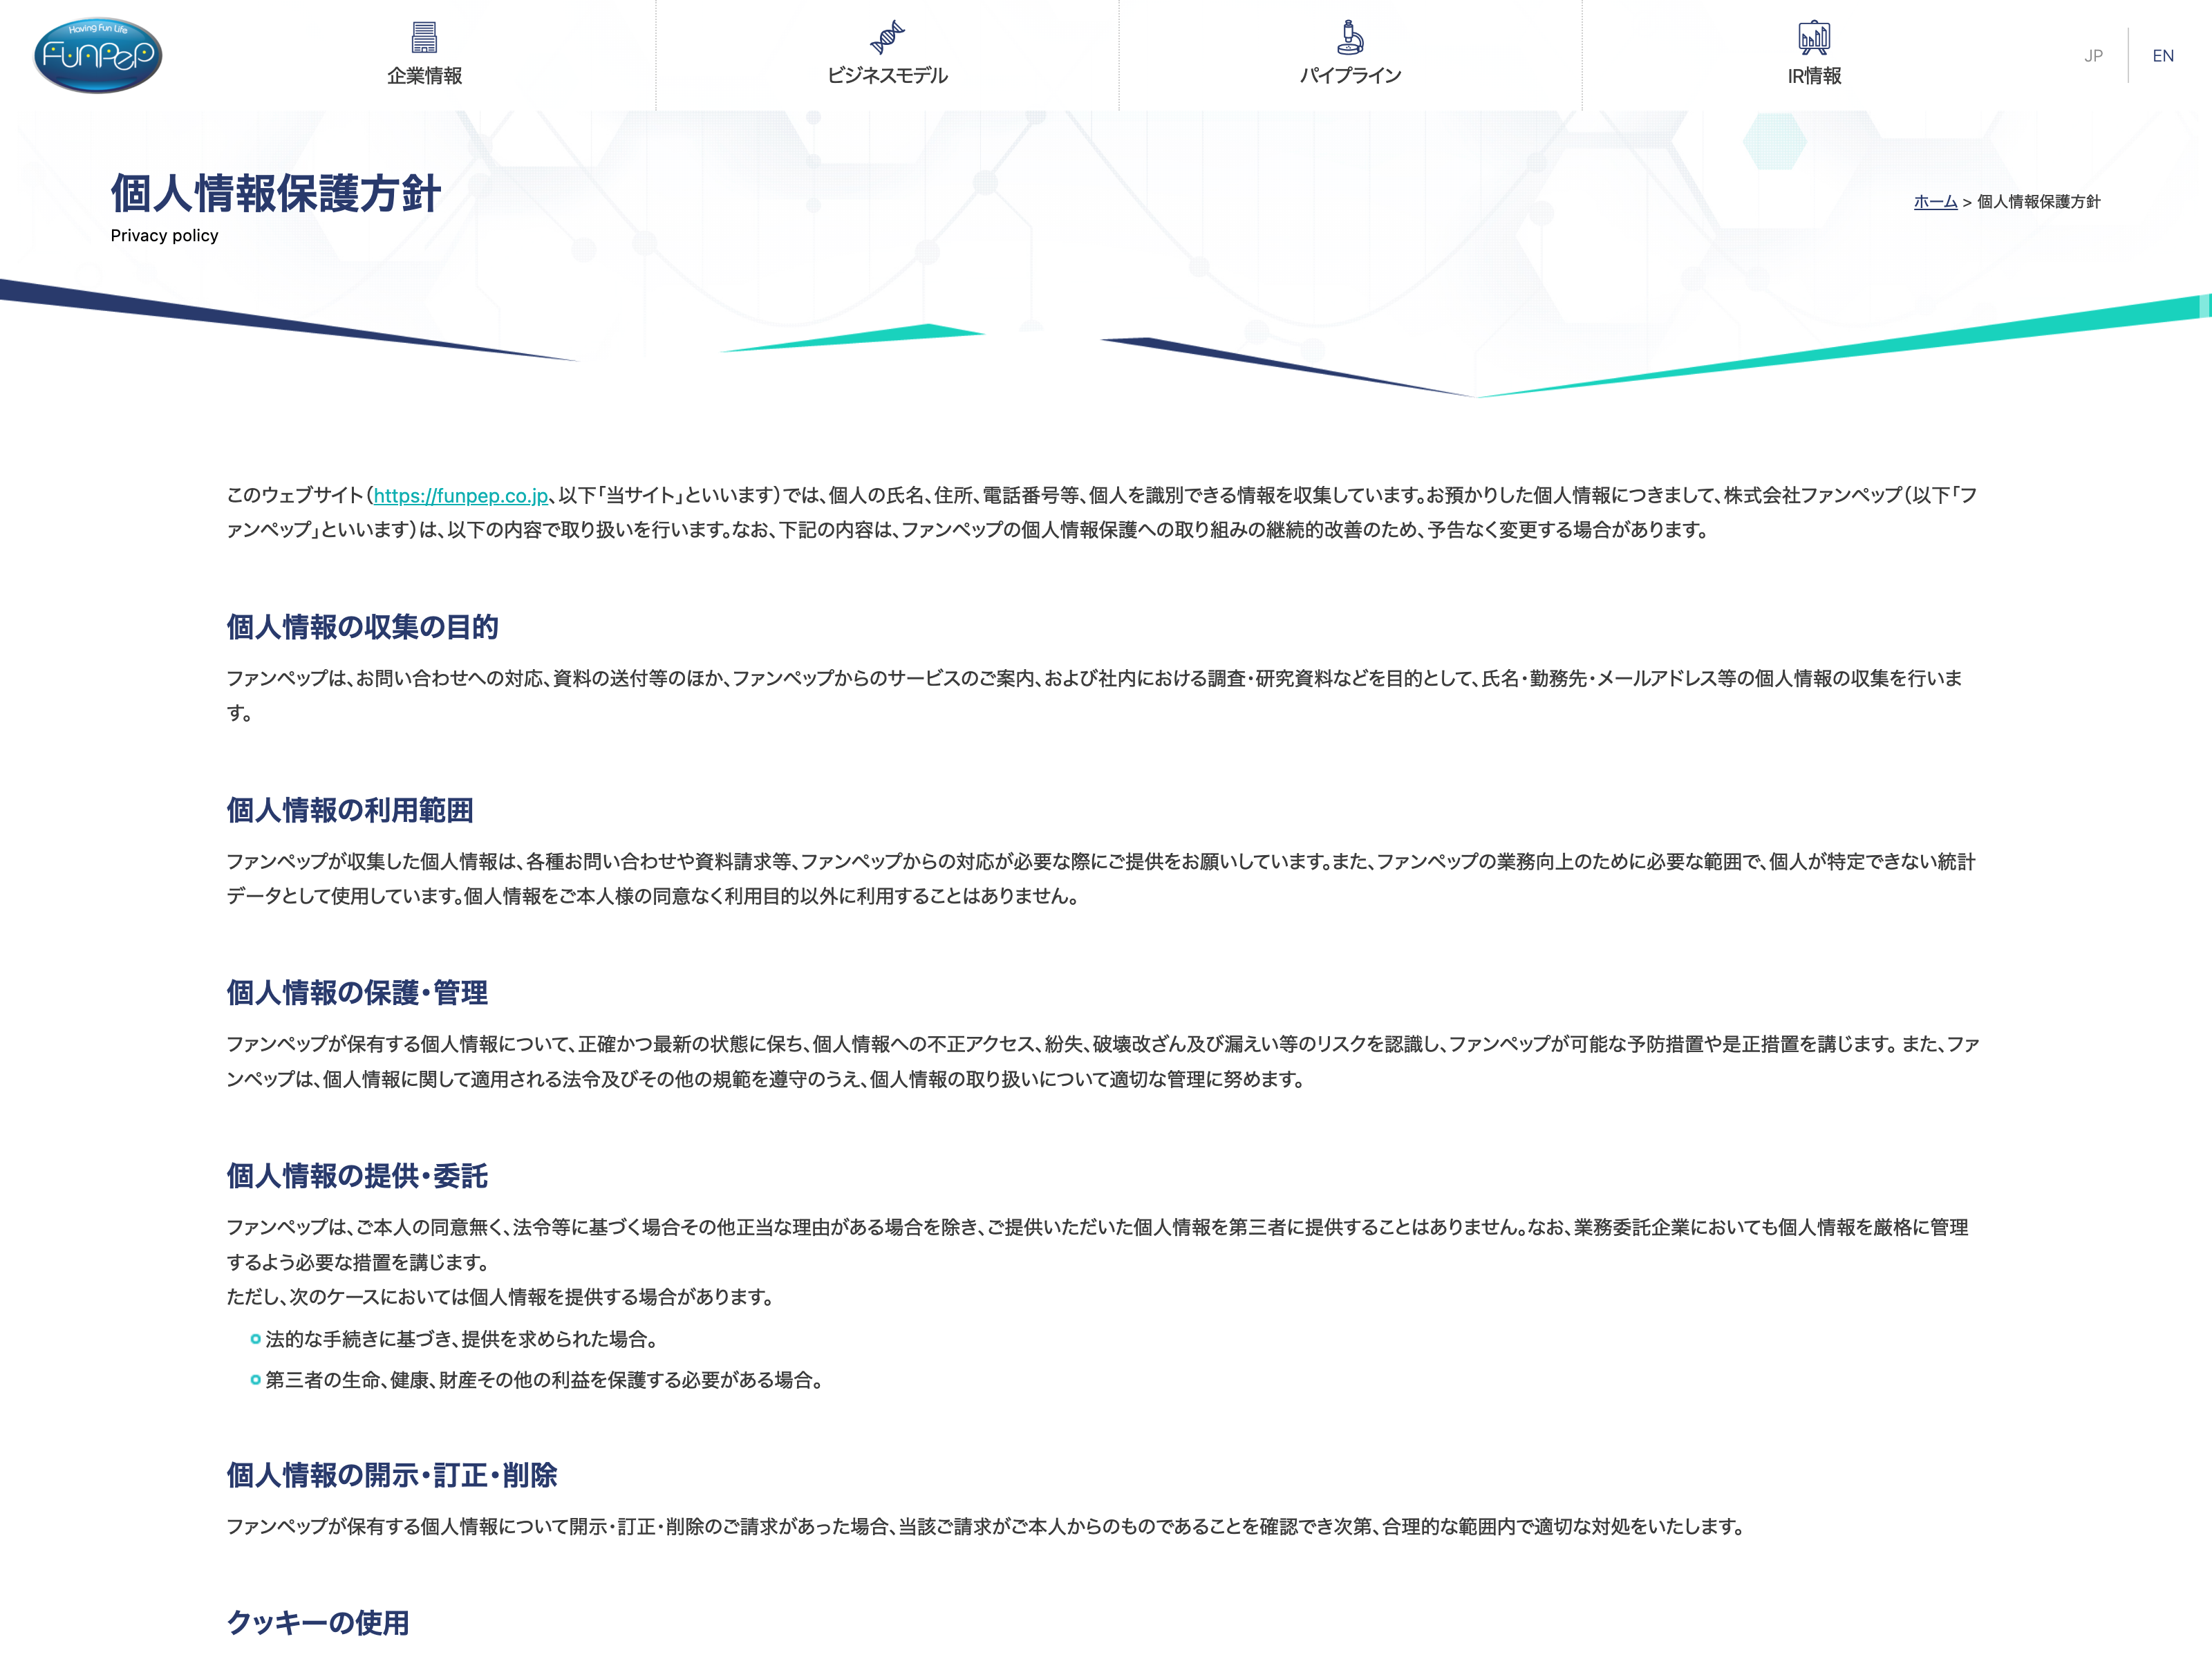Click the 個人情報保護方針 page title
This screenshot has width=2212, height=1659.
pyautogui.click(x=275, y=194)
